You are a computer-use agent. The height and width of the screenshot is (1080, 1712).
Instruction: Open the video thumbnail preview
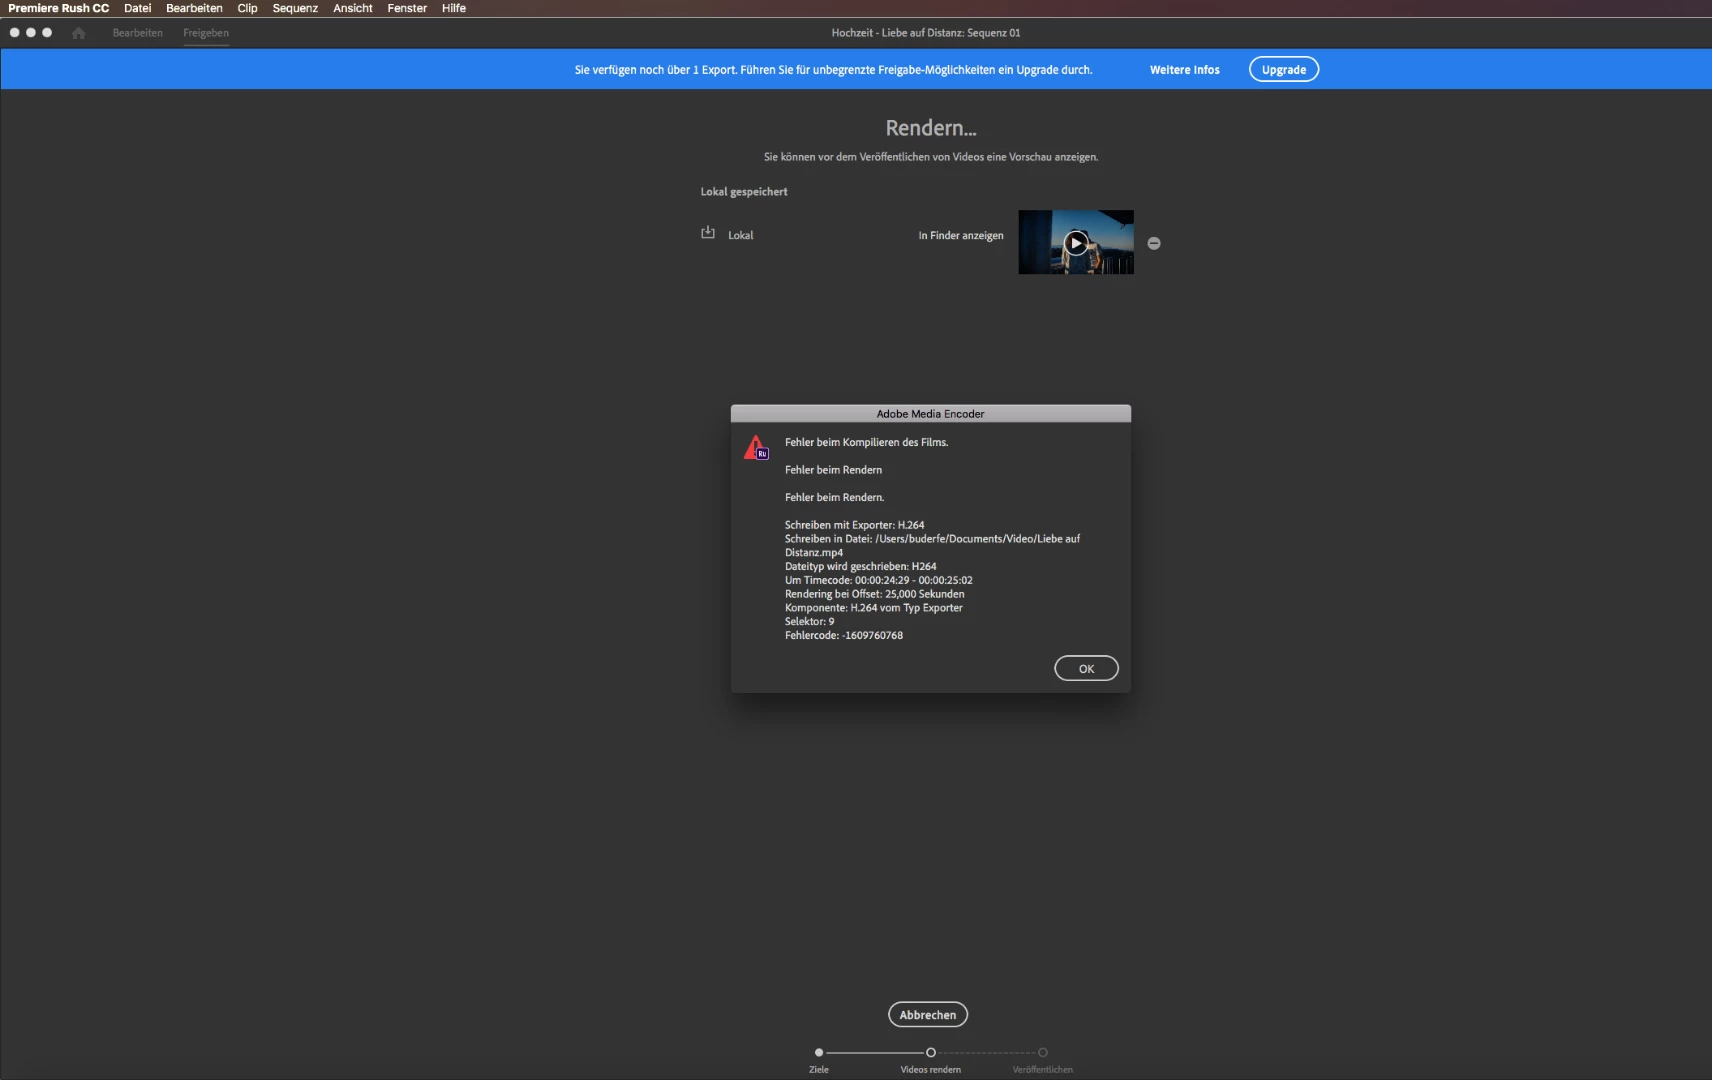(1076, 242)
